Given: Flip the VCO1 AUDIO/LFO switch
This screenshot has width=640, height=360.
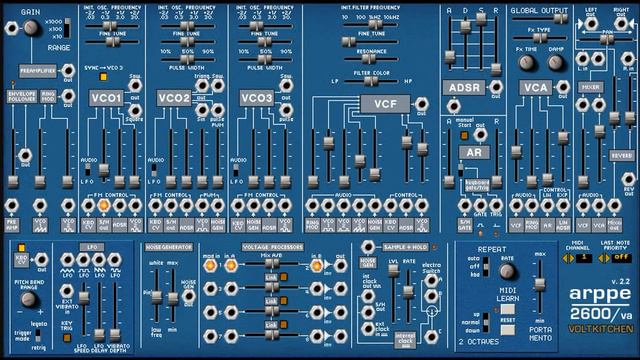Looking at the screenshot, I should pos(87,169).
